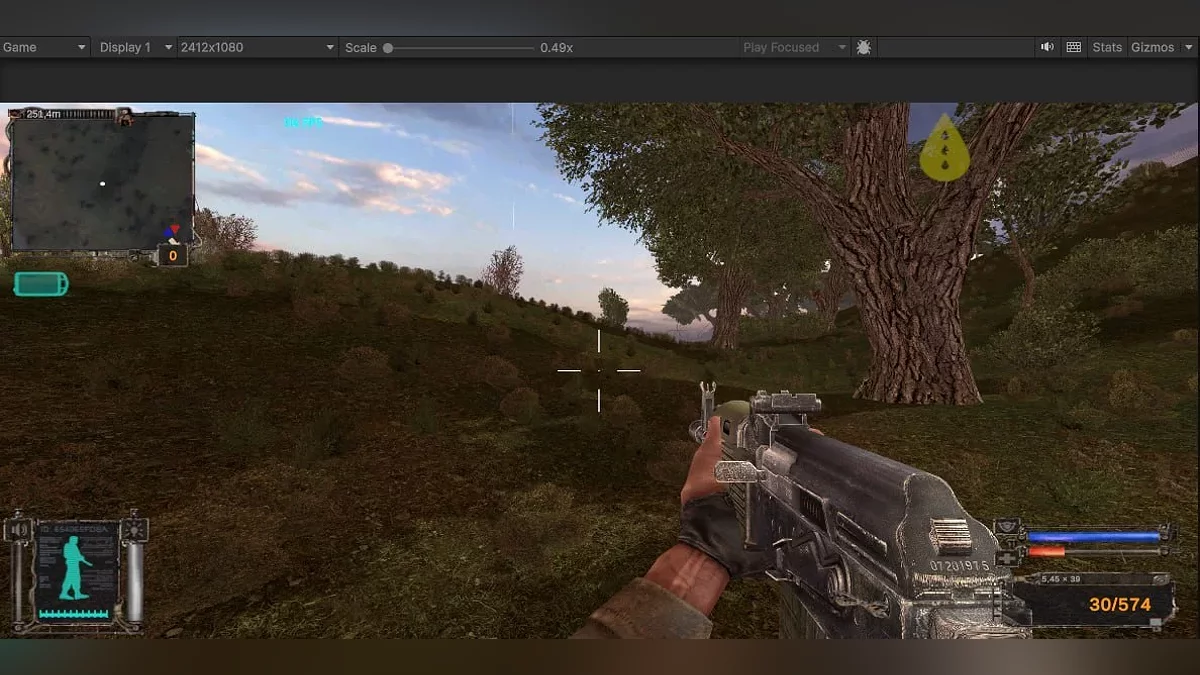Mute game audio with the speaker icon
1200x675 pixels.
pyautogui.click(x=1047, y=47)
